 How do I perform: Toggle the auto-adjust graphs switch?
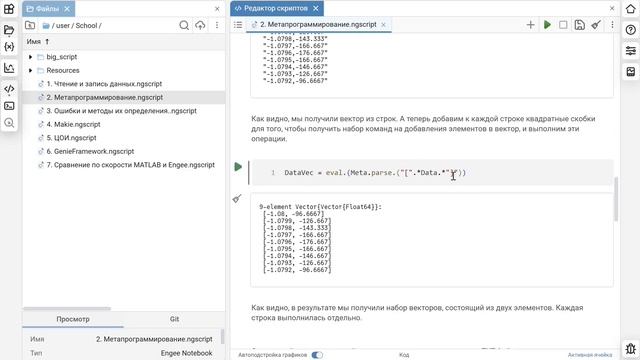click(x=317, y=355)
